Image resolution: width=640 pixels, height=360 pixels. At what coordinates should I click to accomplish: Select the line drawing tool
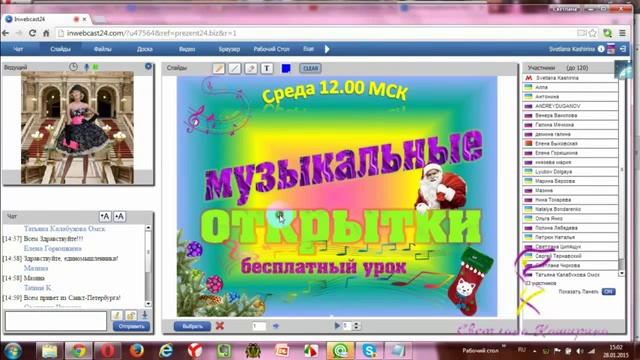[235, 68]
